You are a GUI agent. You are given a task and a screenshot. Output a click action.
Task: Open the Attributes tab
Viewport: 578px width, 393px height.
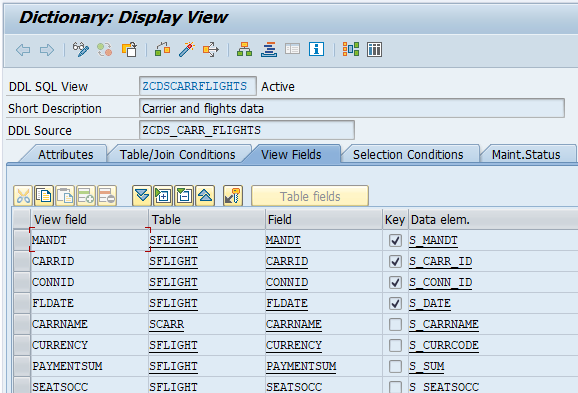click(66, 154)
